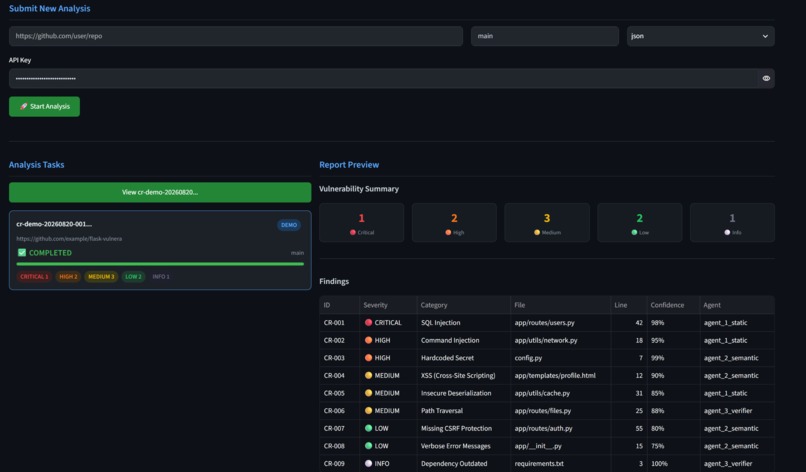The width and height of the screenshot is (806, 472).
Task: Click file path app/routes/files.py
Action: (543, 411)
